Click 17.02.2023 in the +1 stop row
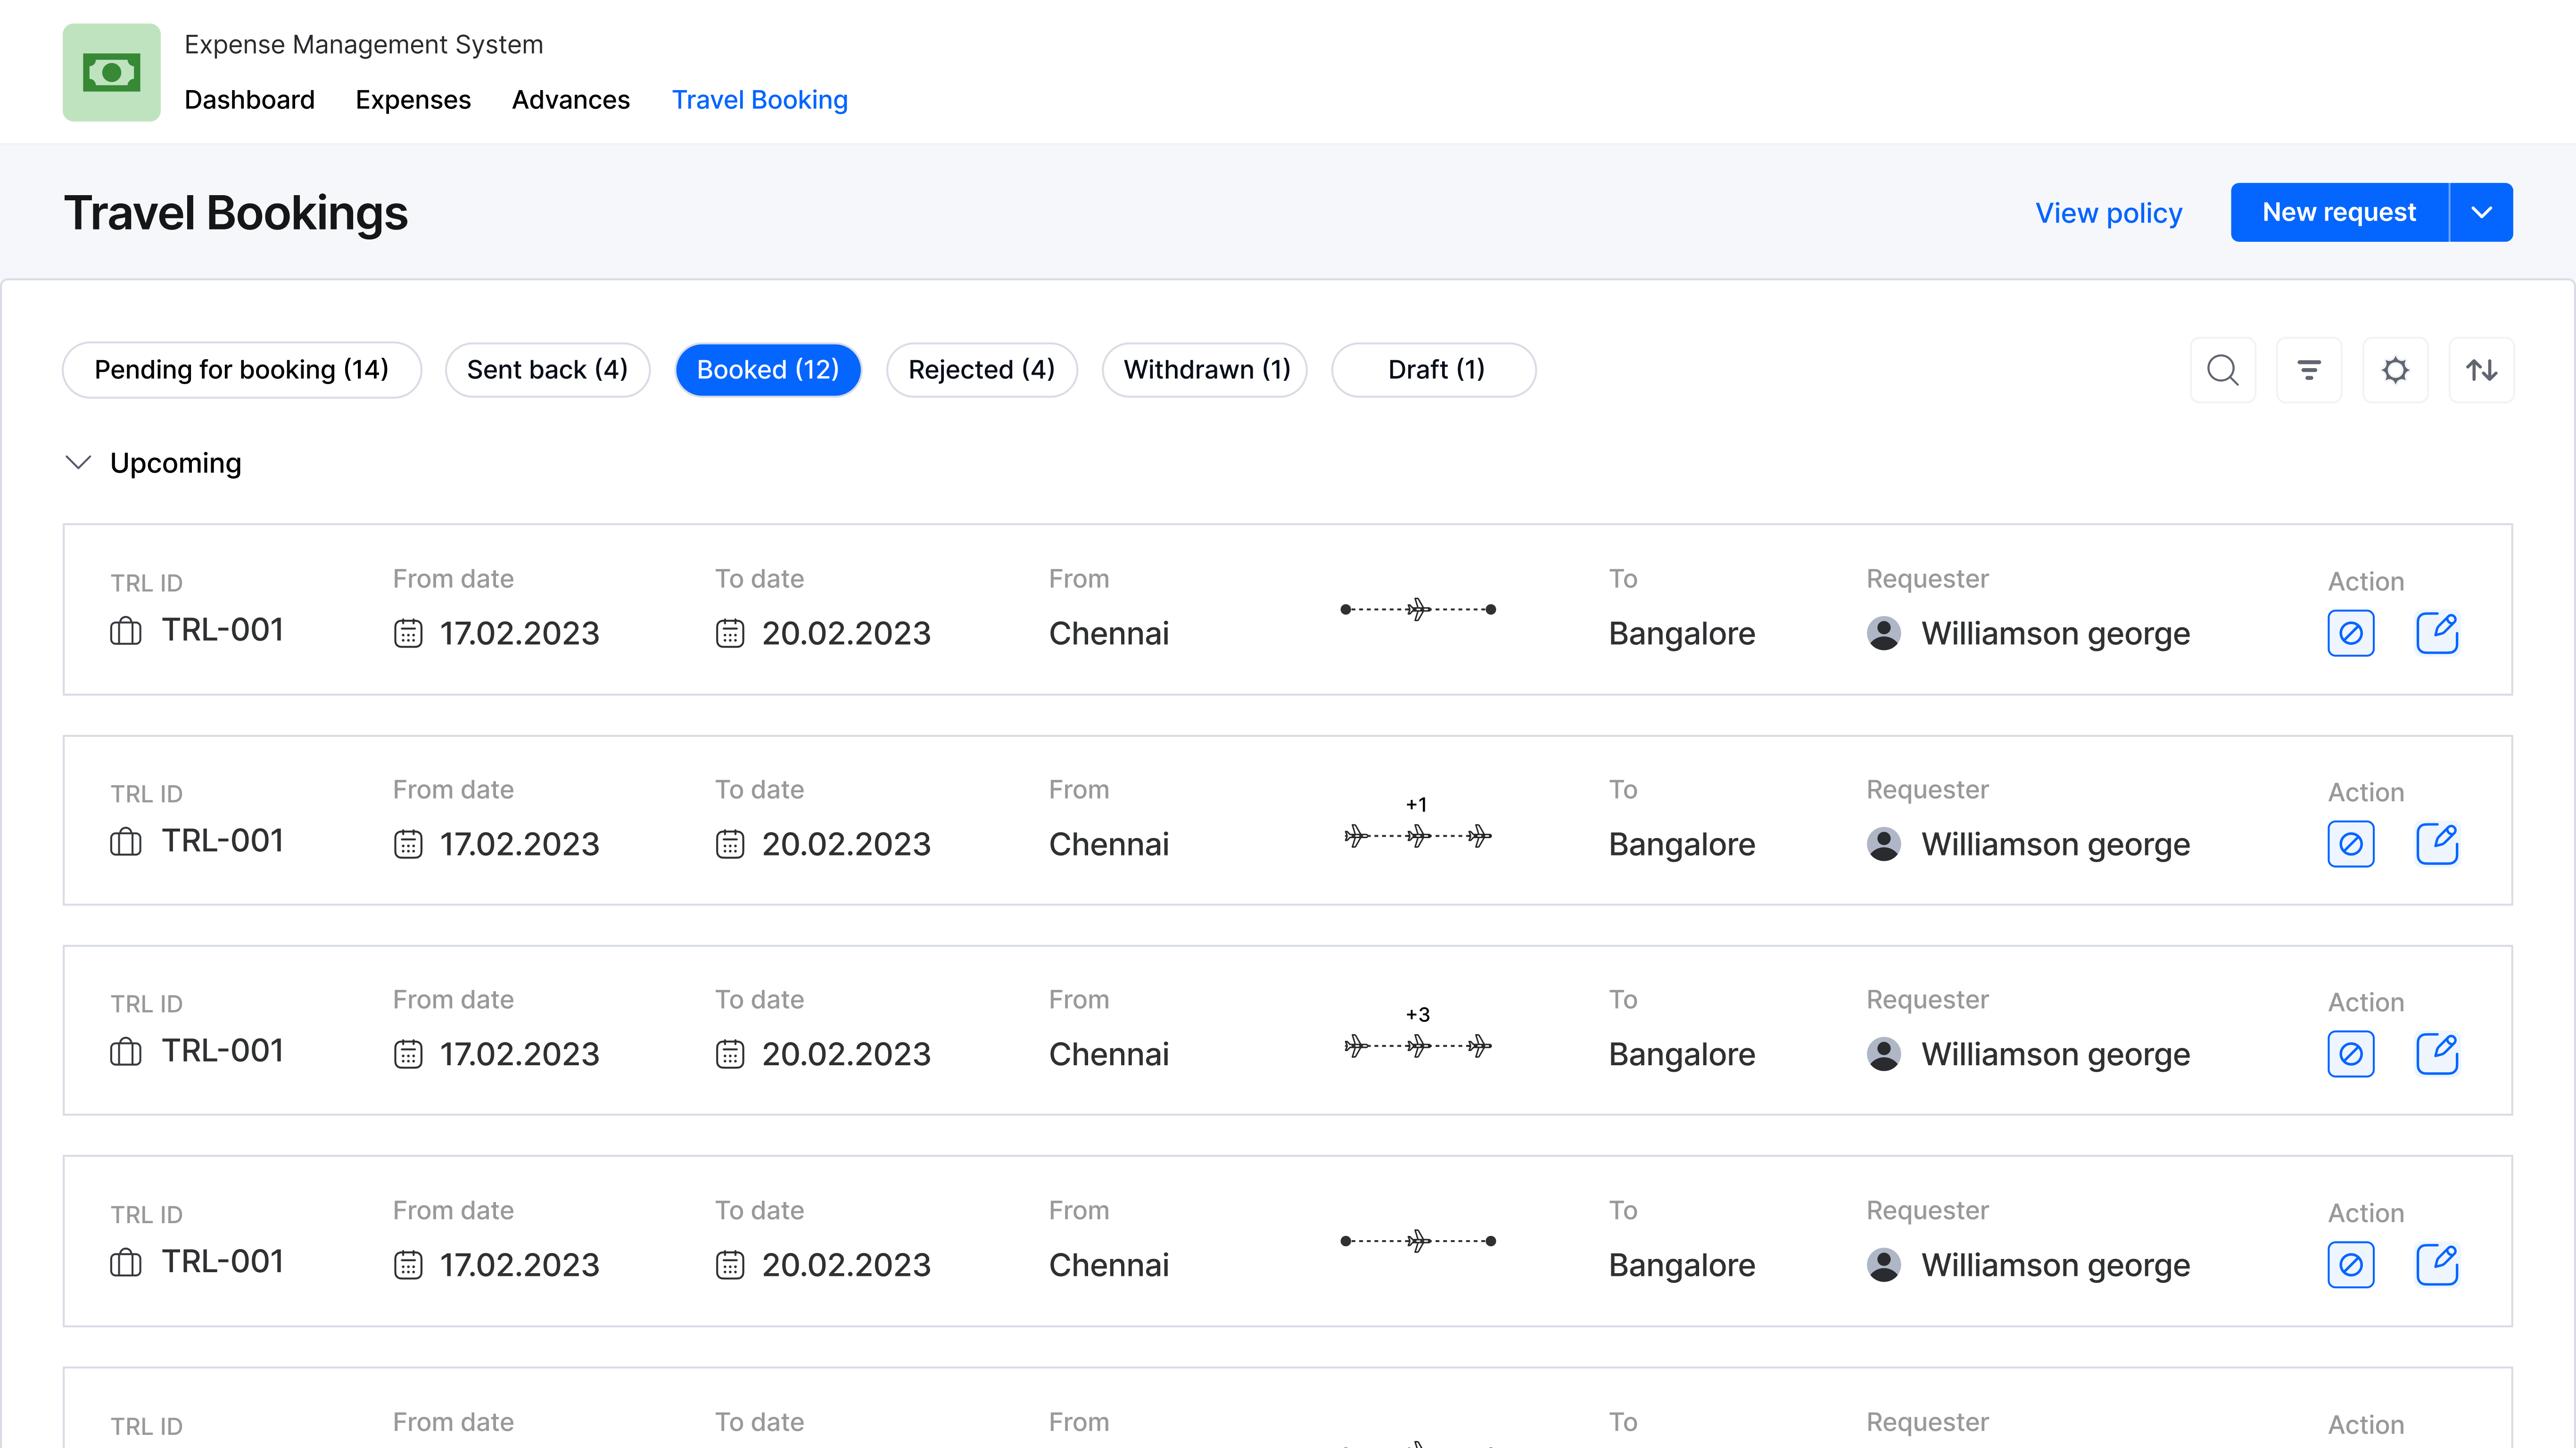Screen dimensions: 2576x1448 pyautogui.click(x=520, y=845)
